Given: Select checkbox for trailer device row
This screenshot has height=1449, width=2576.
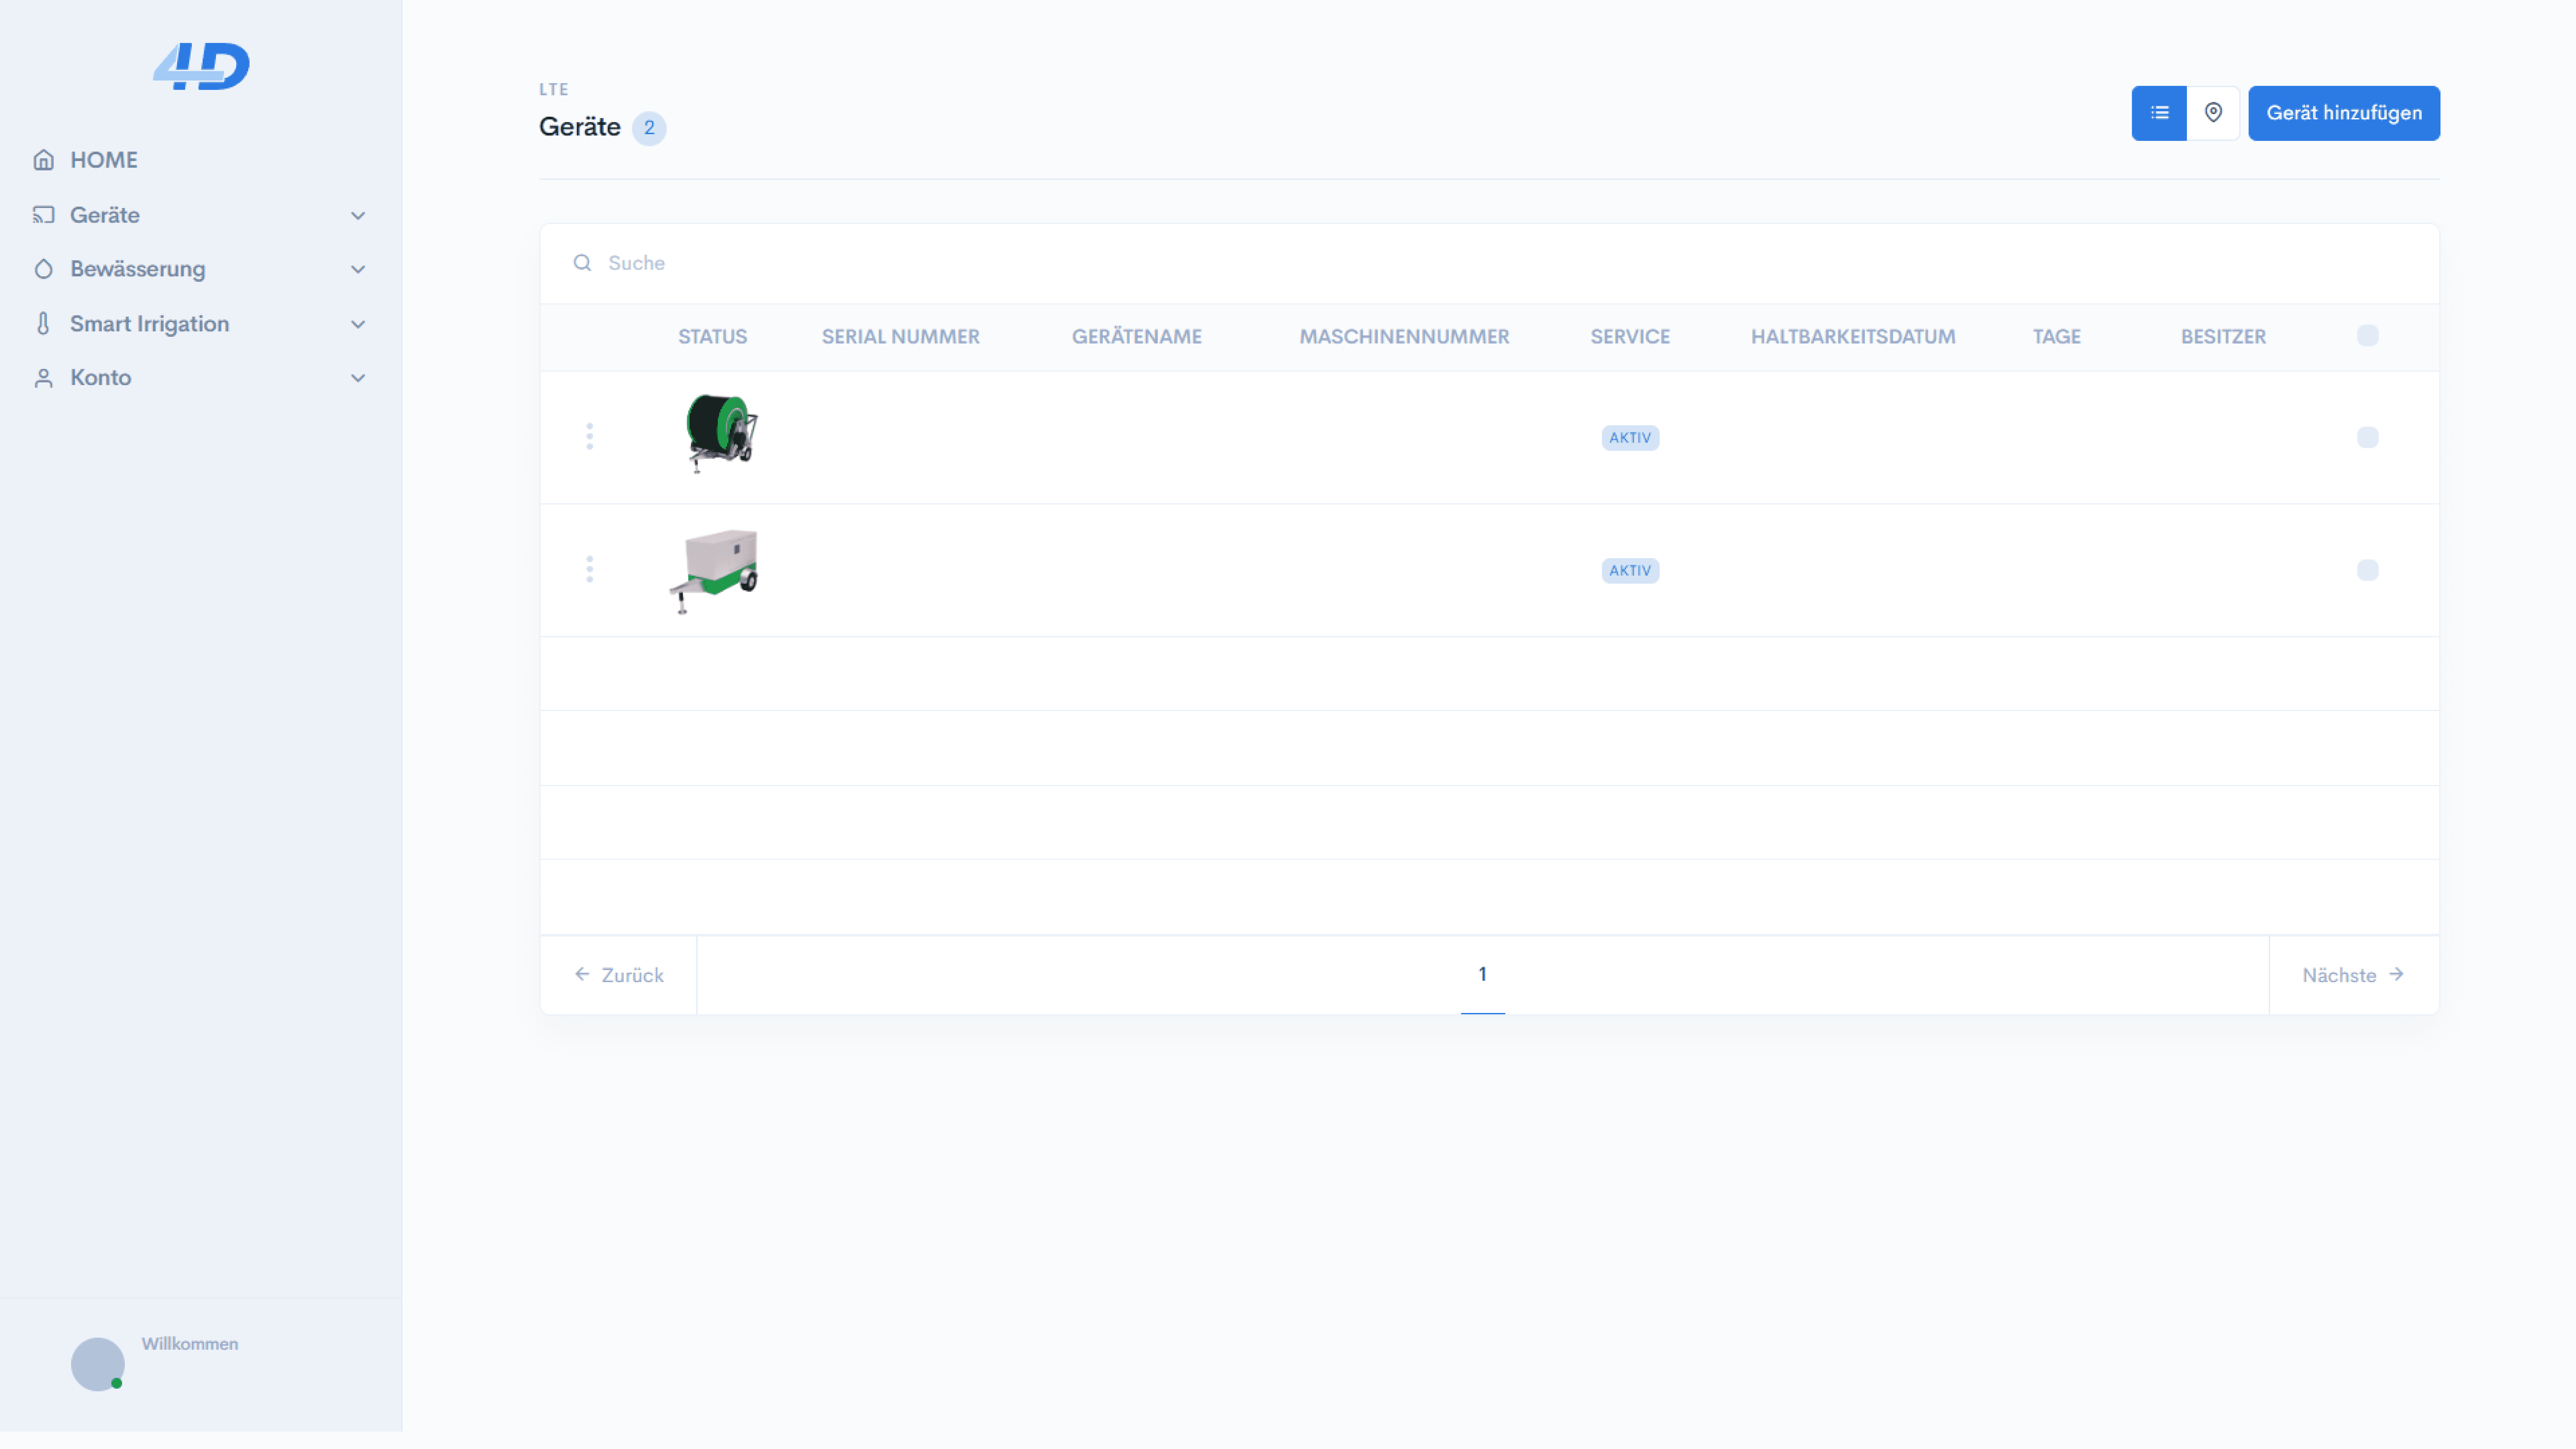Looking at the screenshot, I should point(2367,570).
